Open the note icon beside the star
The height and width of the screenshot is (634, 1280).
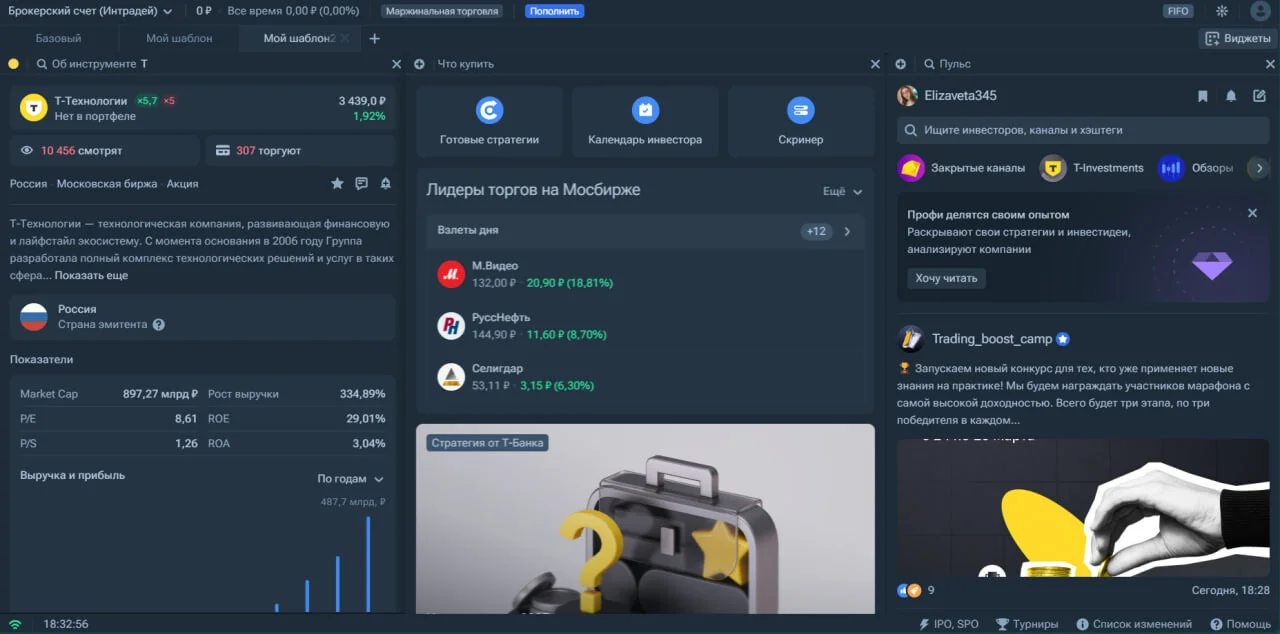point(361,184)
